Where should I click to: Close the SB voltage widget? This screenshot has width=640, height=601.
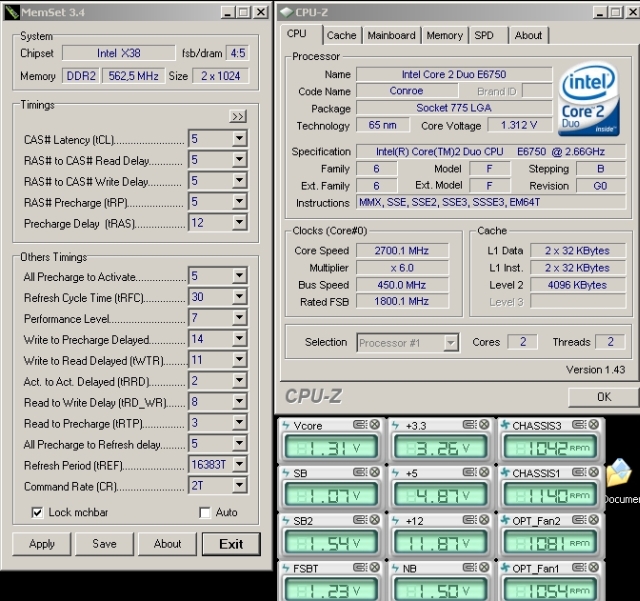374,472
